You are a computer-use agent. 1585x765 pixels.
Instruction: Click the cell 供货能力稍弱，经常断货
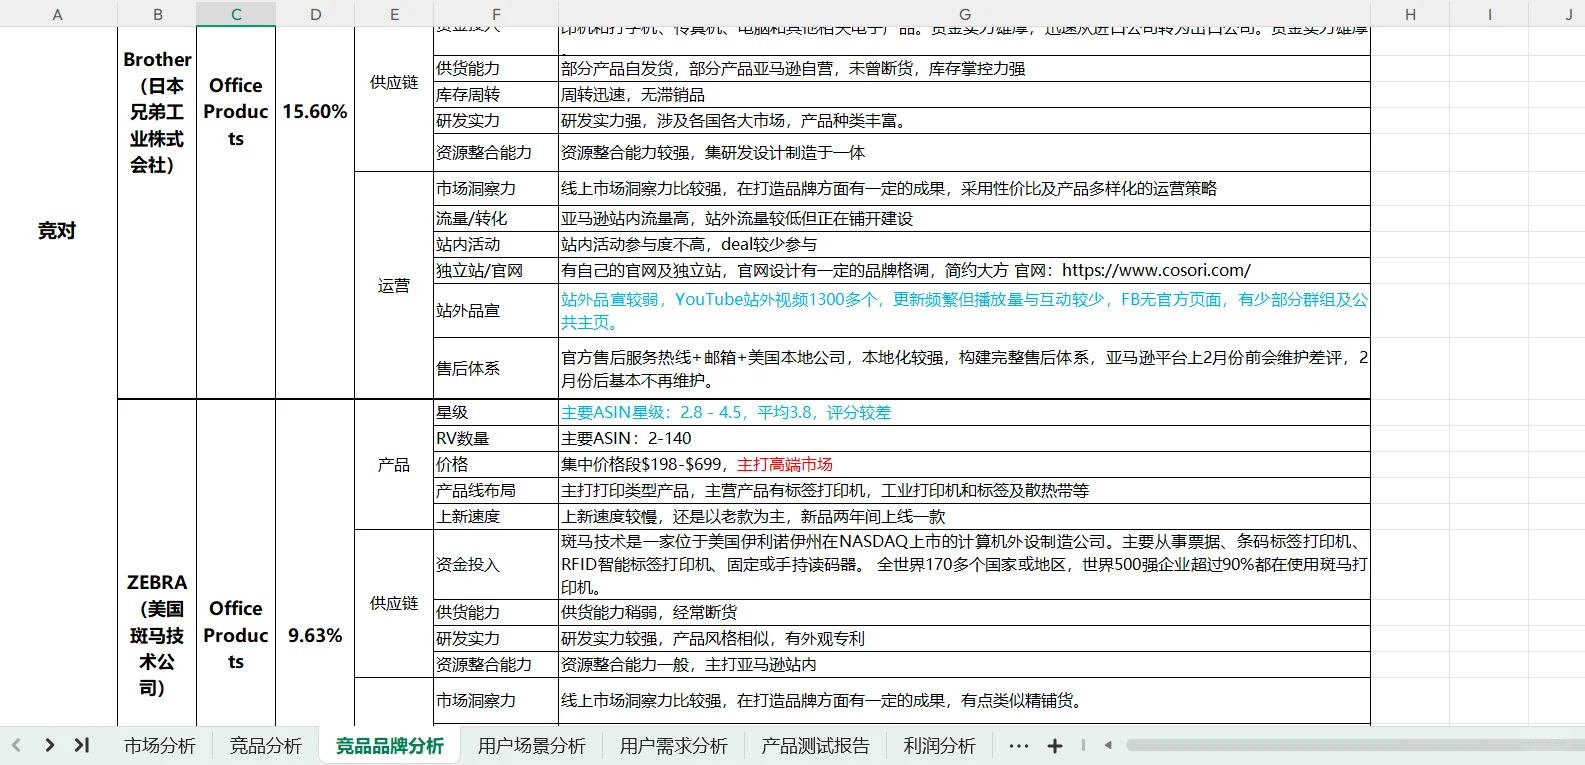964,613
